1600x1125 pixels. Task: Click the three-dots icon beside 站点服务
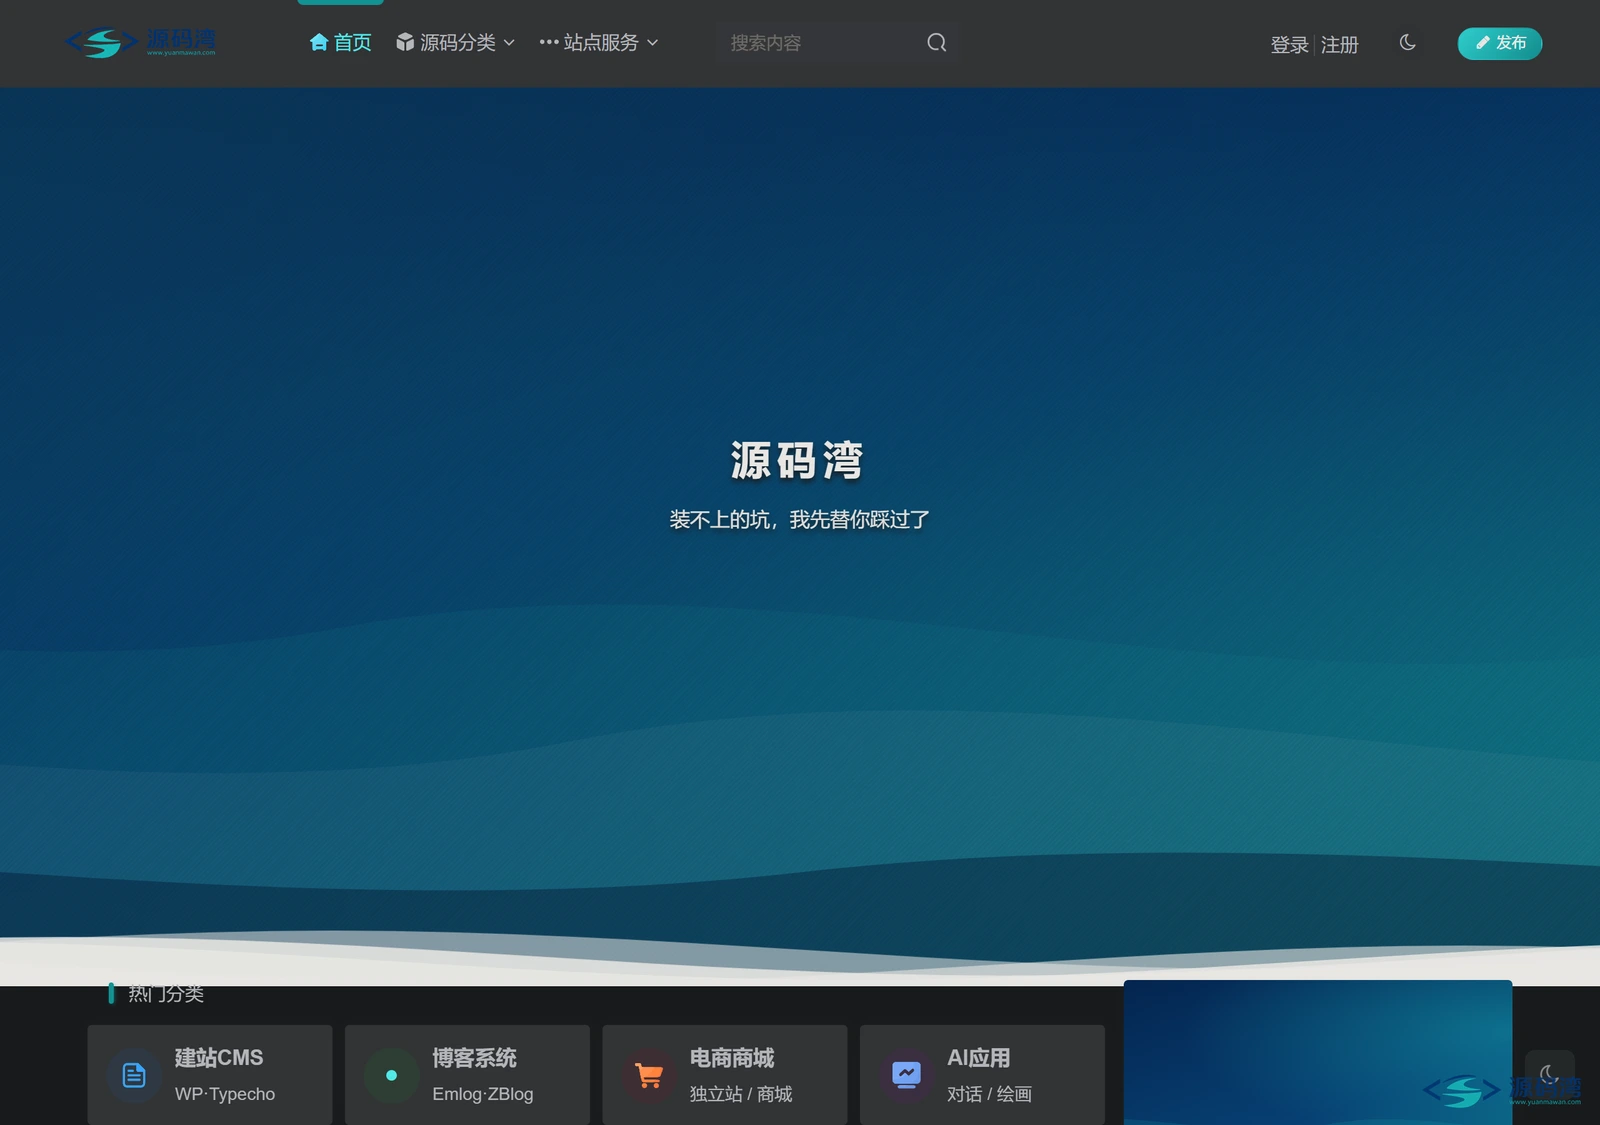click(x=549, y=42)
